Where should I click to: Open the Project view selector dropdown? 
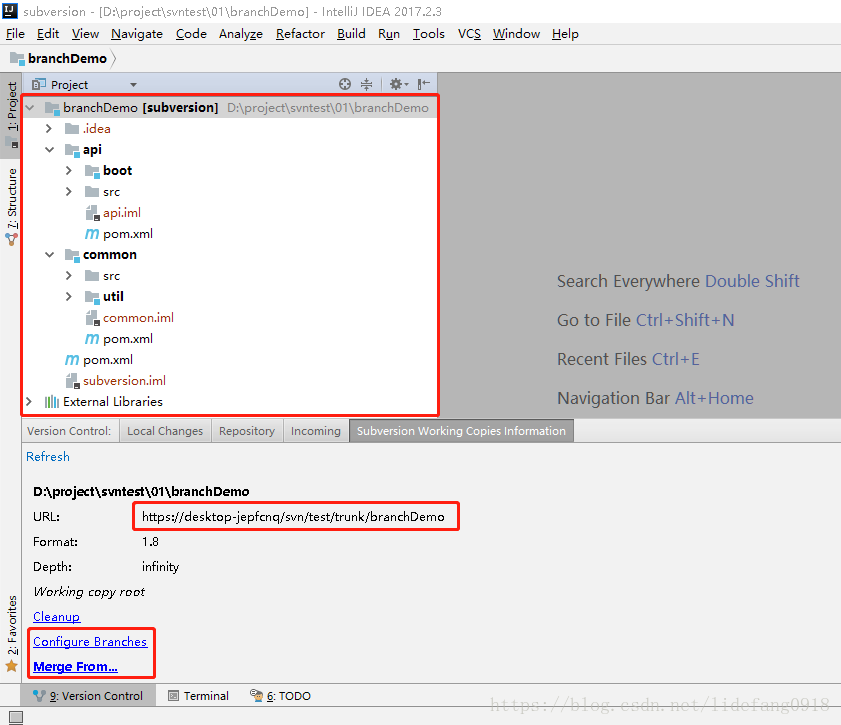(134, 85)
